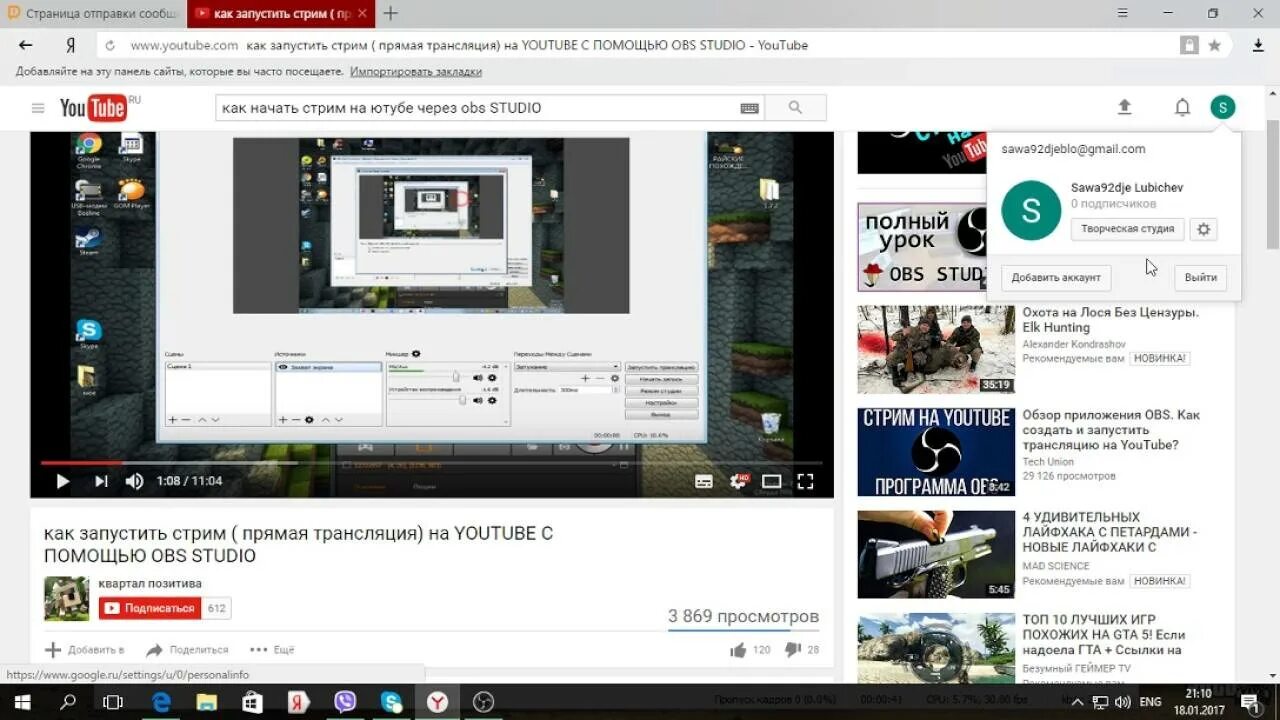
Task: Open ПОЛНЫЙ УРОК OBS STUDIO thumbnail
Action: pos(922,247)
